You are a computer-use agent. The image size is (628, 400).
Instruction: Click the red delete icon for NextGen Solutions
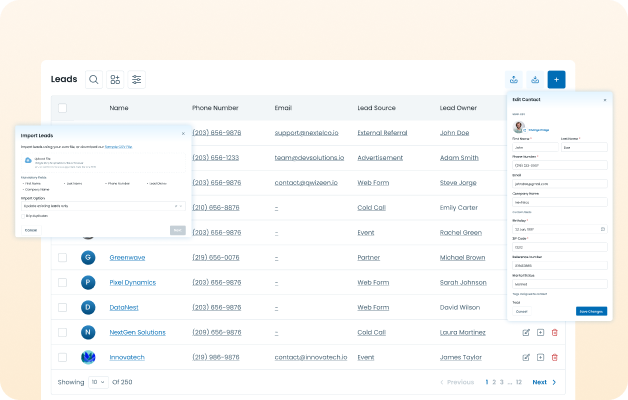pyautogui.click(x=555, y=331)
